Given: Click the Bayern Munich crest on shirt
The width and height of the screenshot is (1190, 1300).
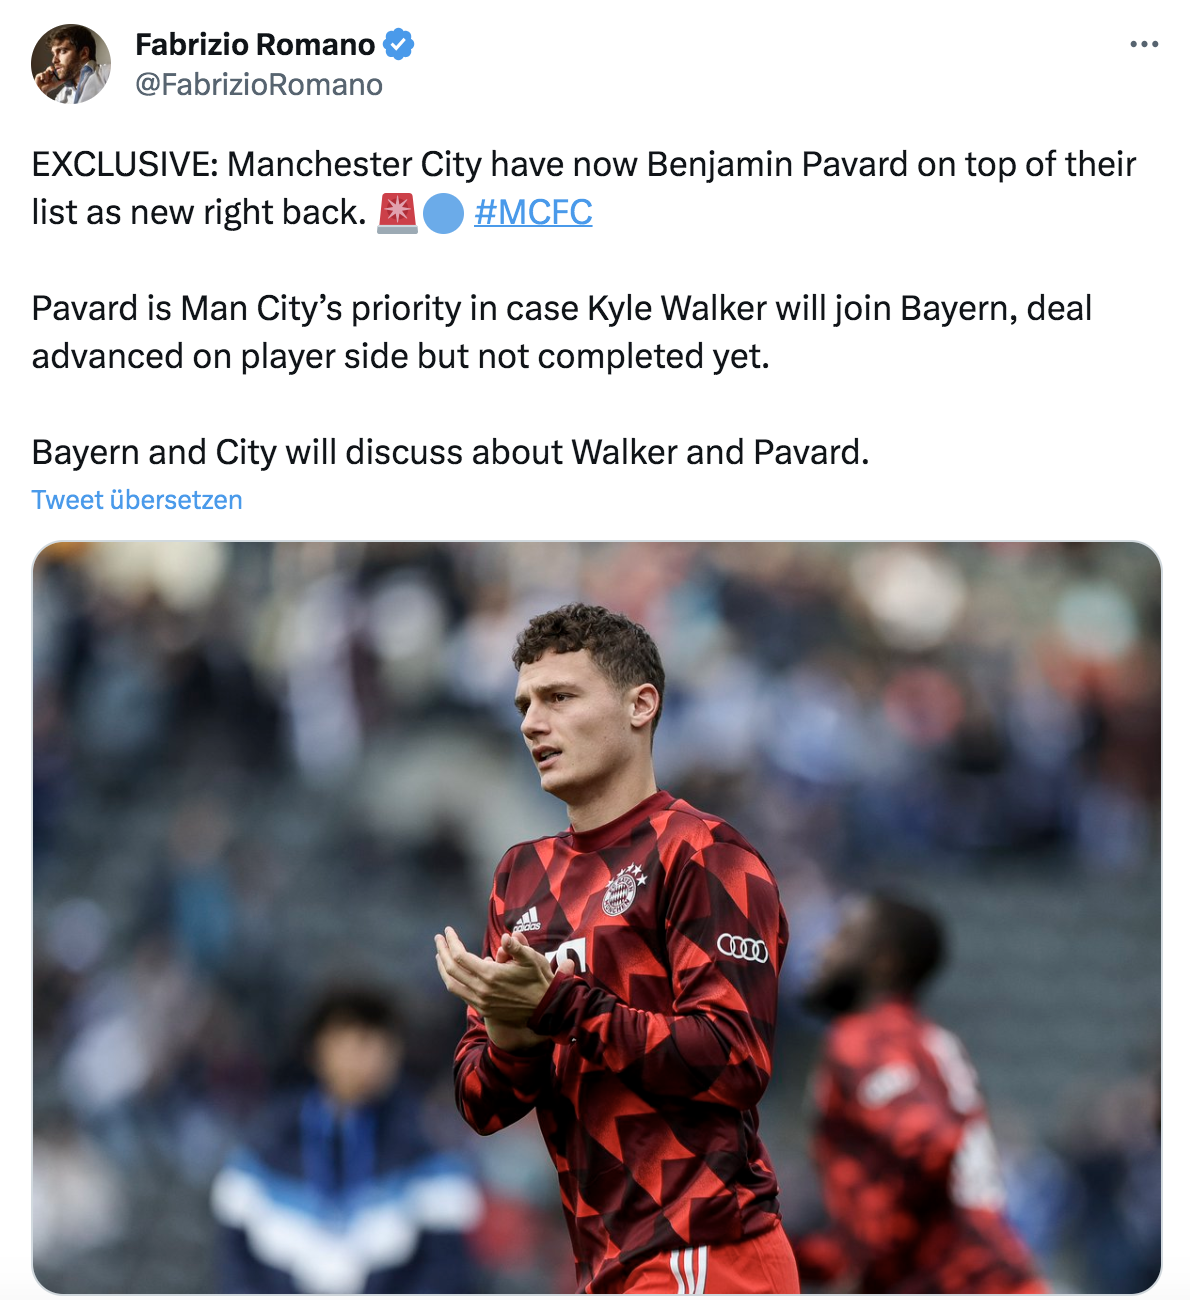Looking at the screenshot, I should [x=621, y=890].
